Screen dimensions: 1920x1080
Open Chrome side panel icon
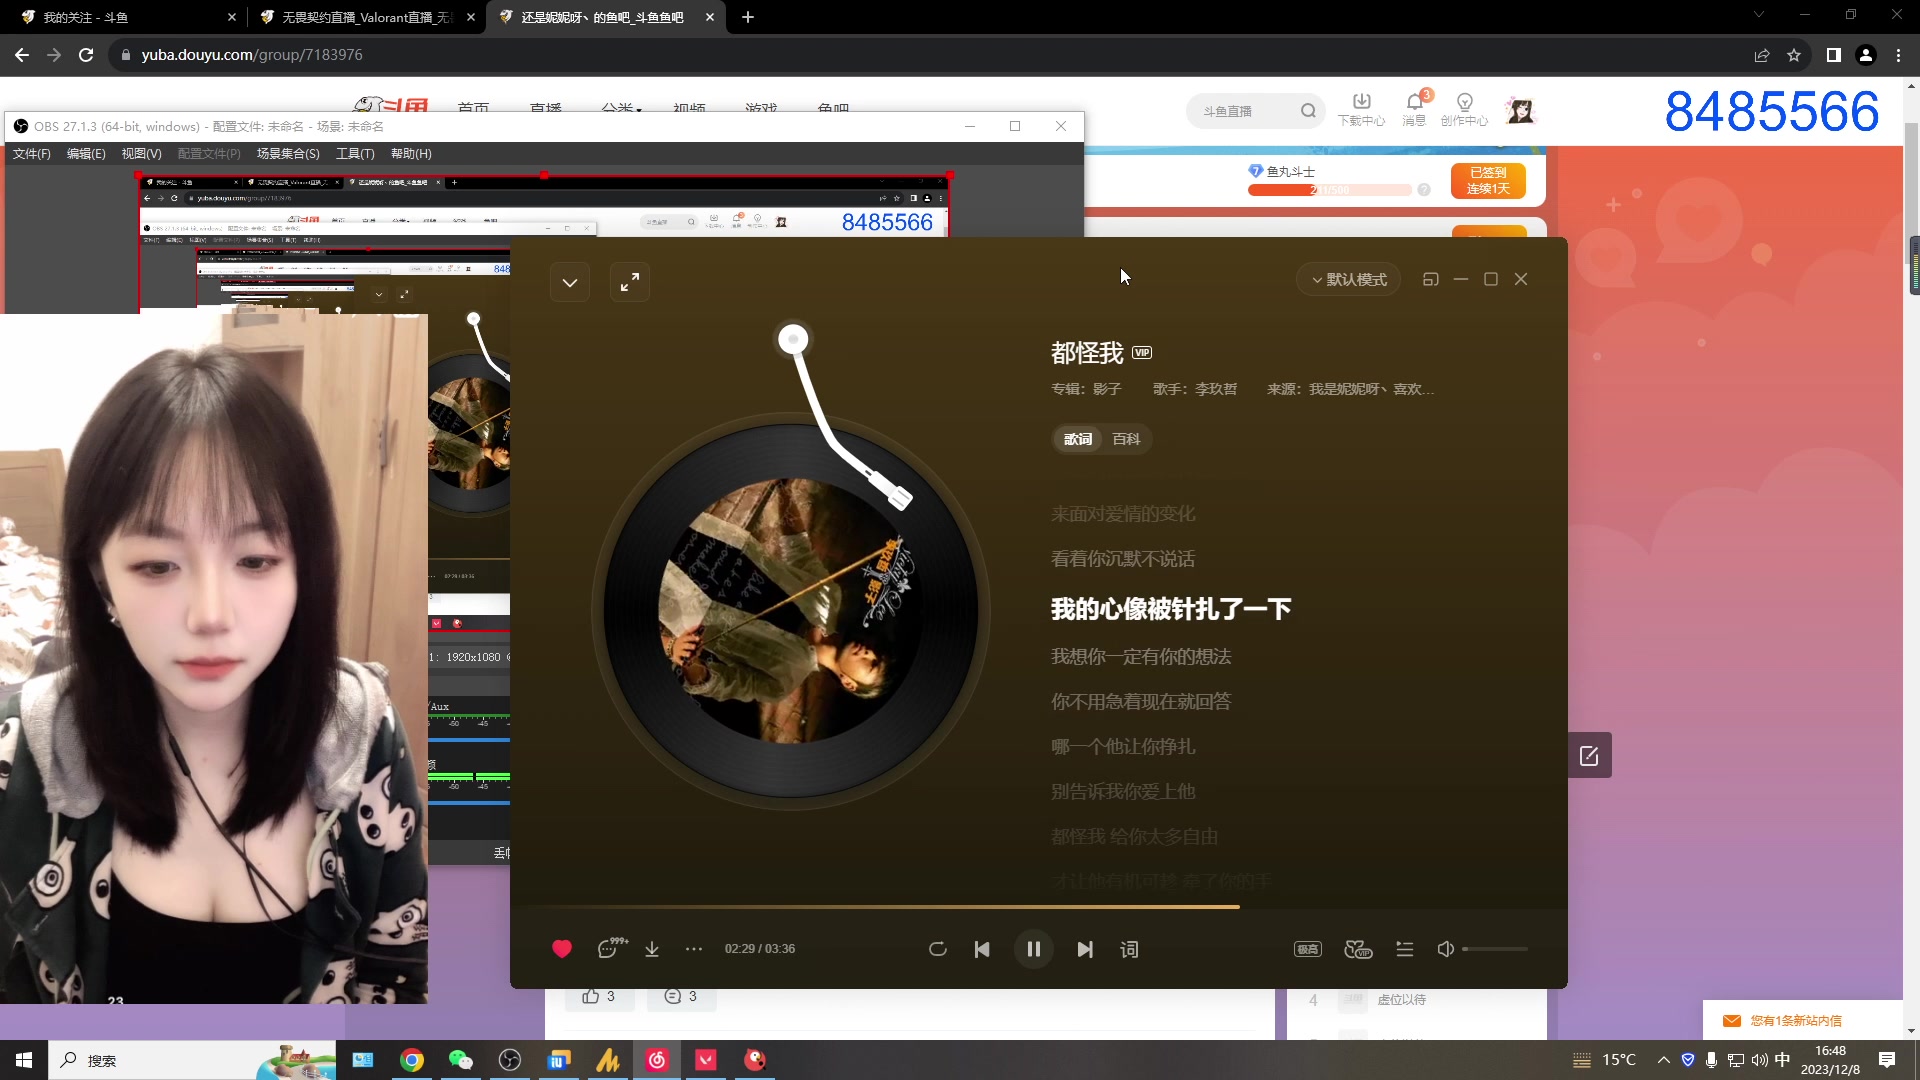tap(1833, 55)
